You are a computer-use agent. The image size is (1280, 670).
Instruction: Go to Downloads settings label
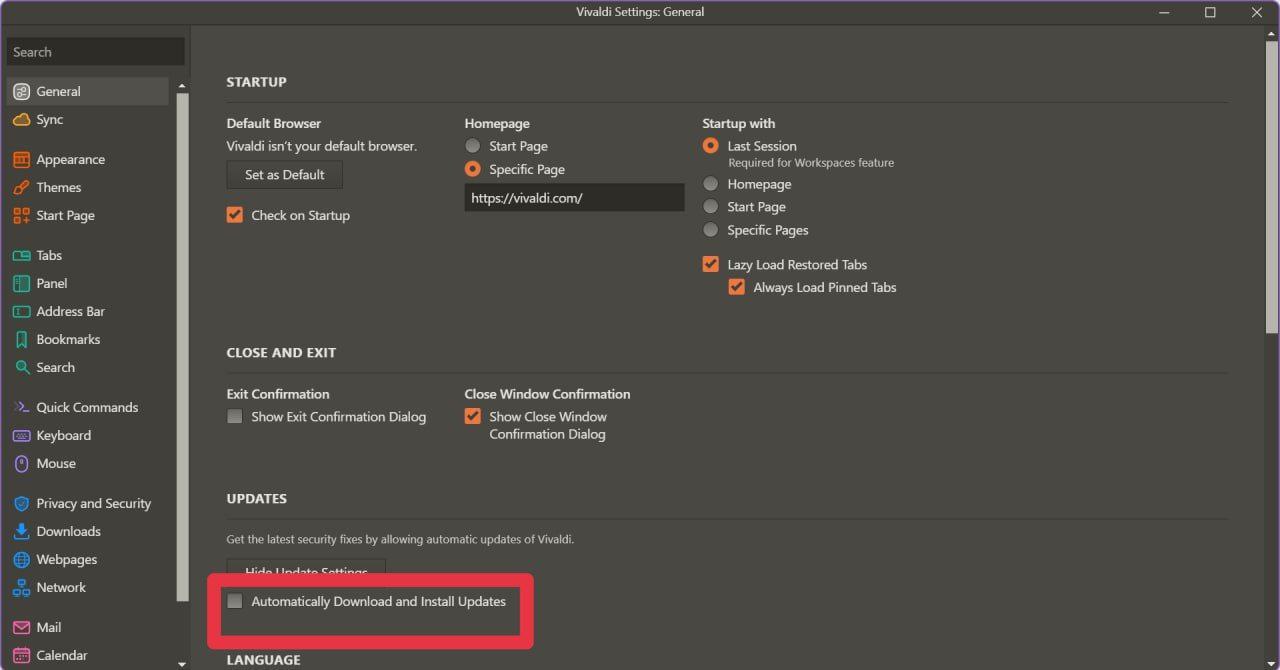[x=68, y=531]
